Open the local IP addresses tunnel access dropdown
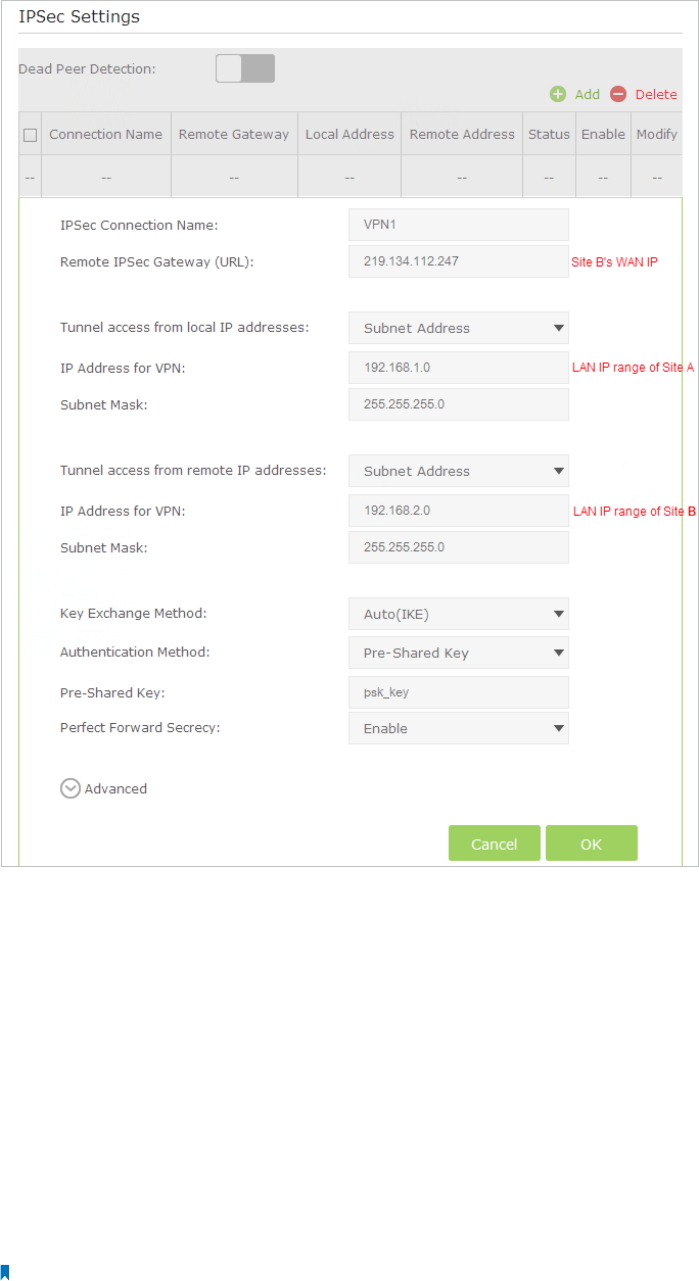 [458, 328]
